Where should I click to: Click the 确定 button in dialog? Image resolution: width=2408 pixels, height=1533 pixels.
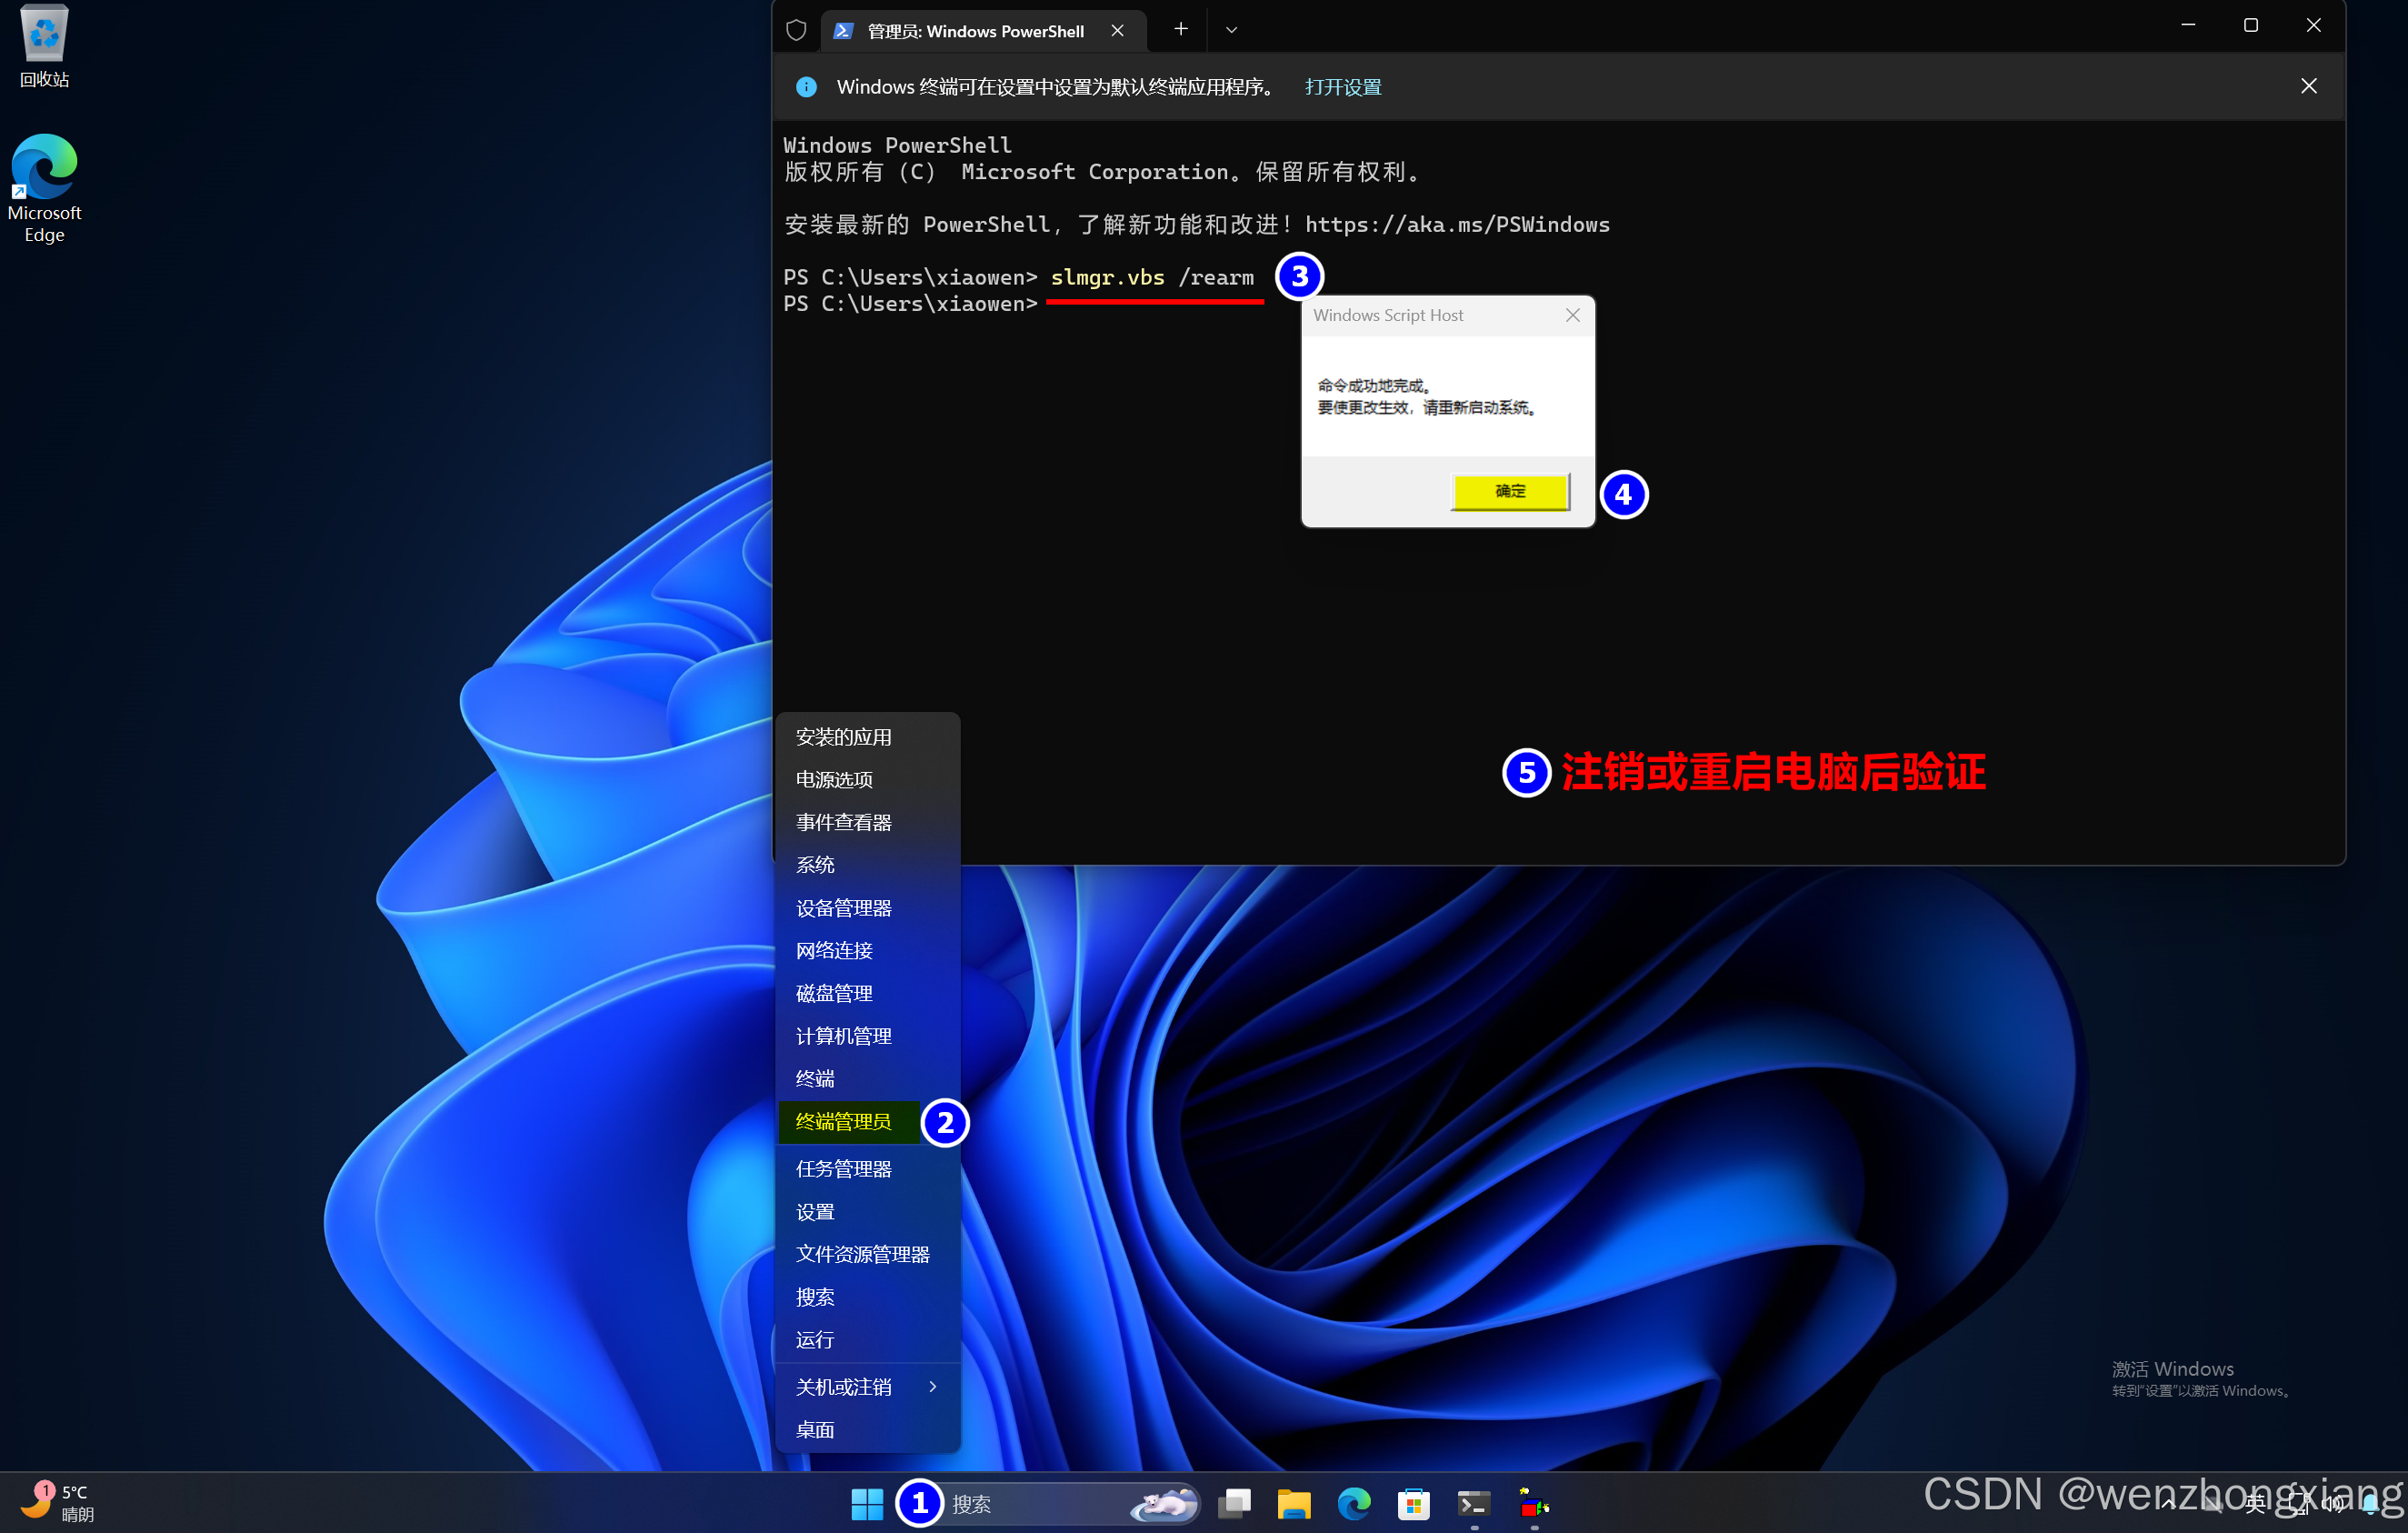(1509, 491)
